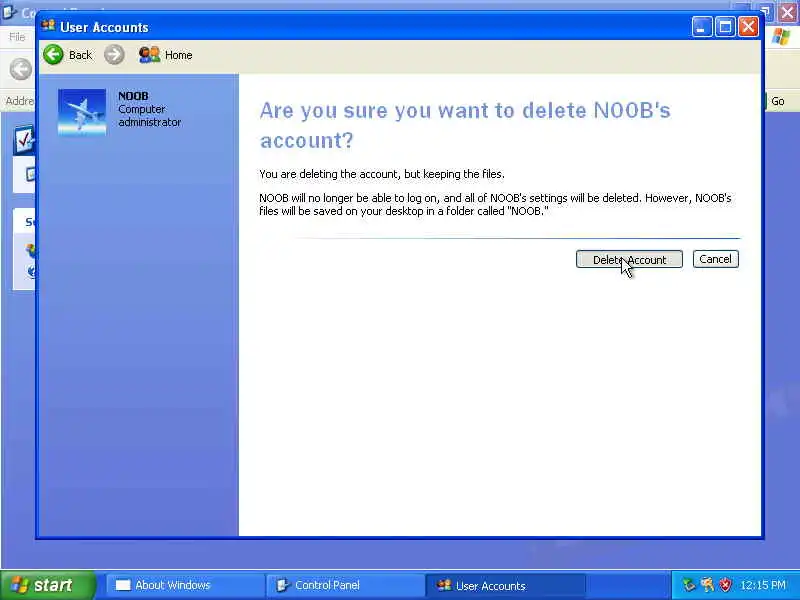Image resolution: width=800 pixels, height=600 pixels.
Task: Maximize the User Accounts window
Action: pos(725,27)
